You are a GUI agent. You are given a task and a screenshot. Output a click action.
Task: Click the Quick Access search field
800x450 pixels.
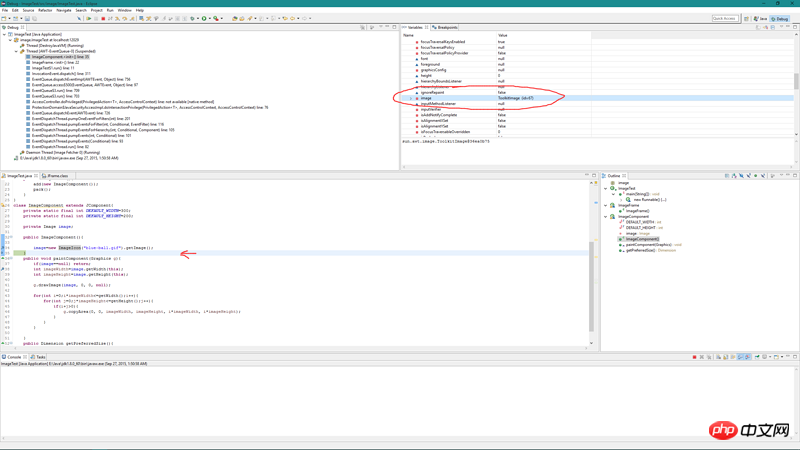point(725,18)
